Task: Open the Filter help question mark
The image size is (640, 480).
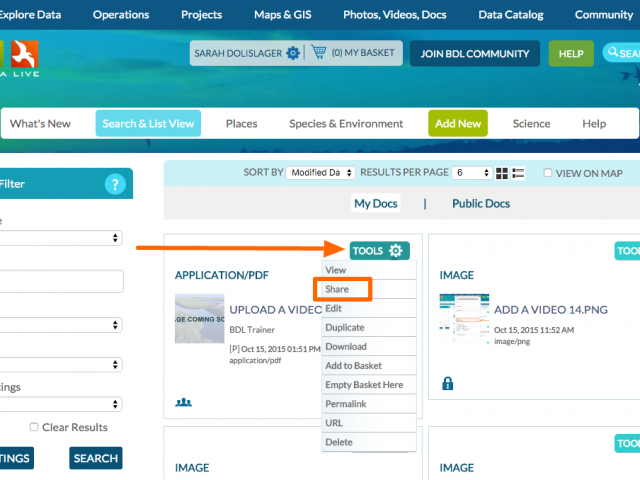Action: (115, 184)
